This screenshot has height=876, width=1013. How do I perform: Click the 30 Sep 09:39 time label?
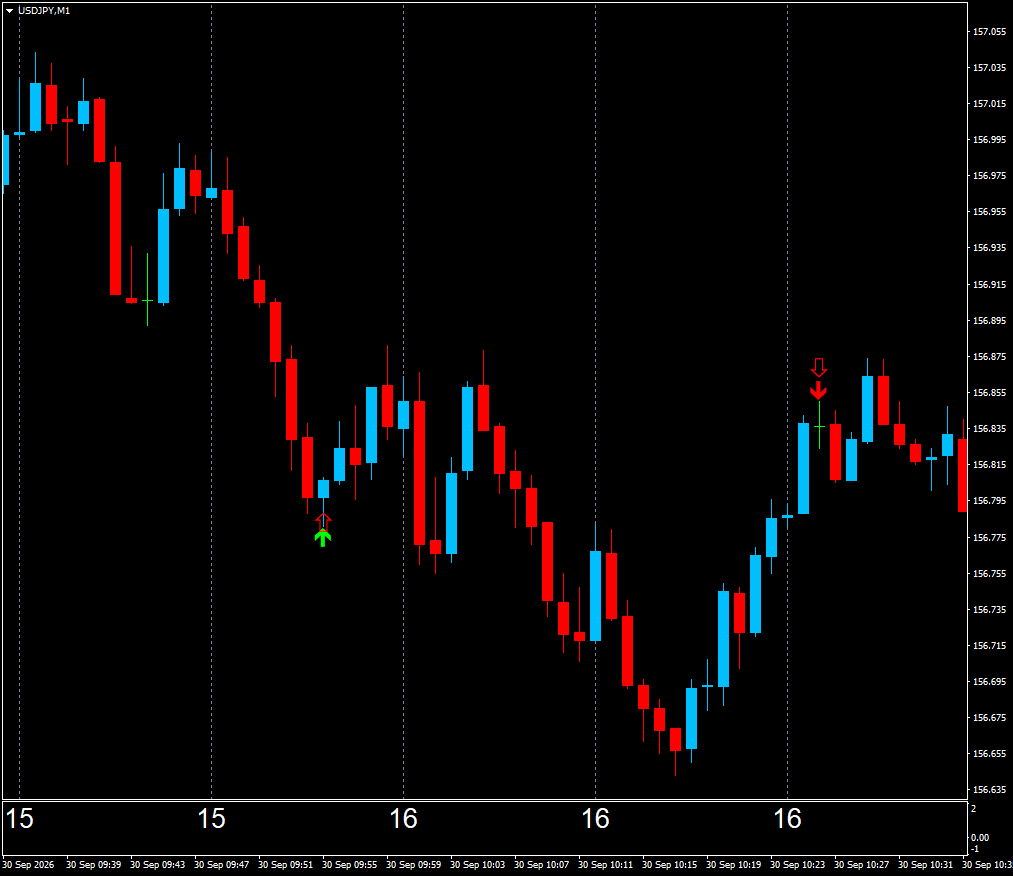click(94, 864)
